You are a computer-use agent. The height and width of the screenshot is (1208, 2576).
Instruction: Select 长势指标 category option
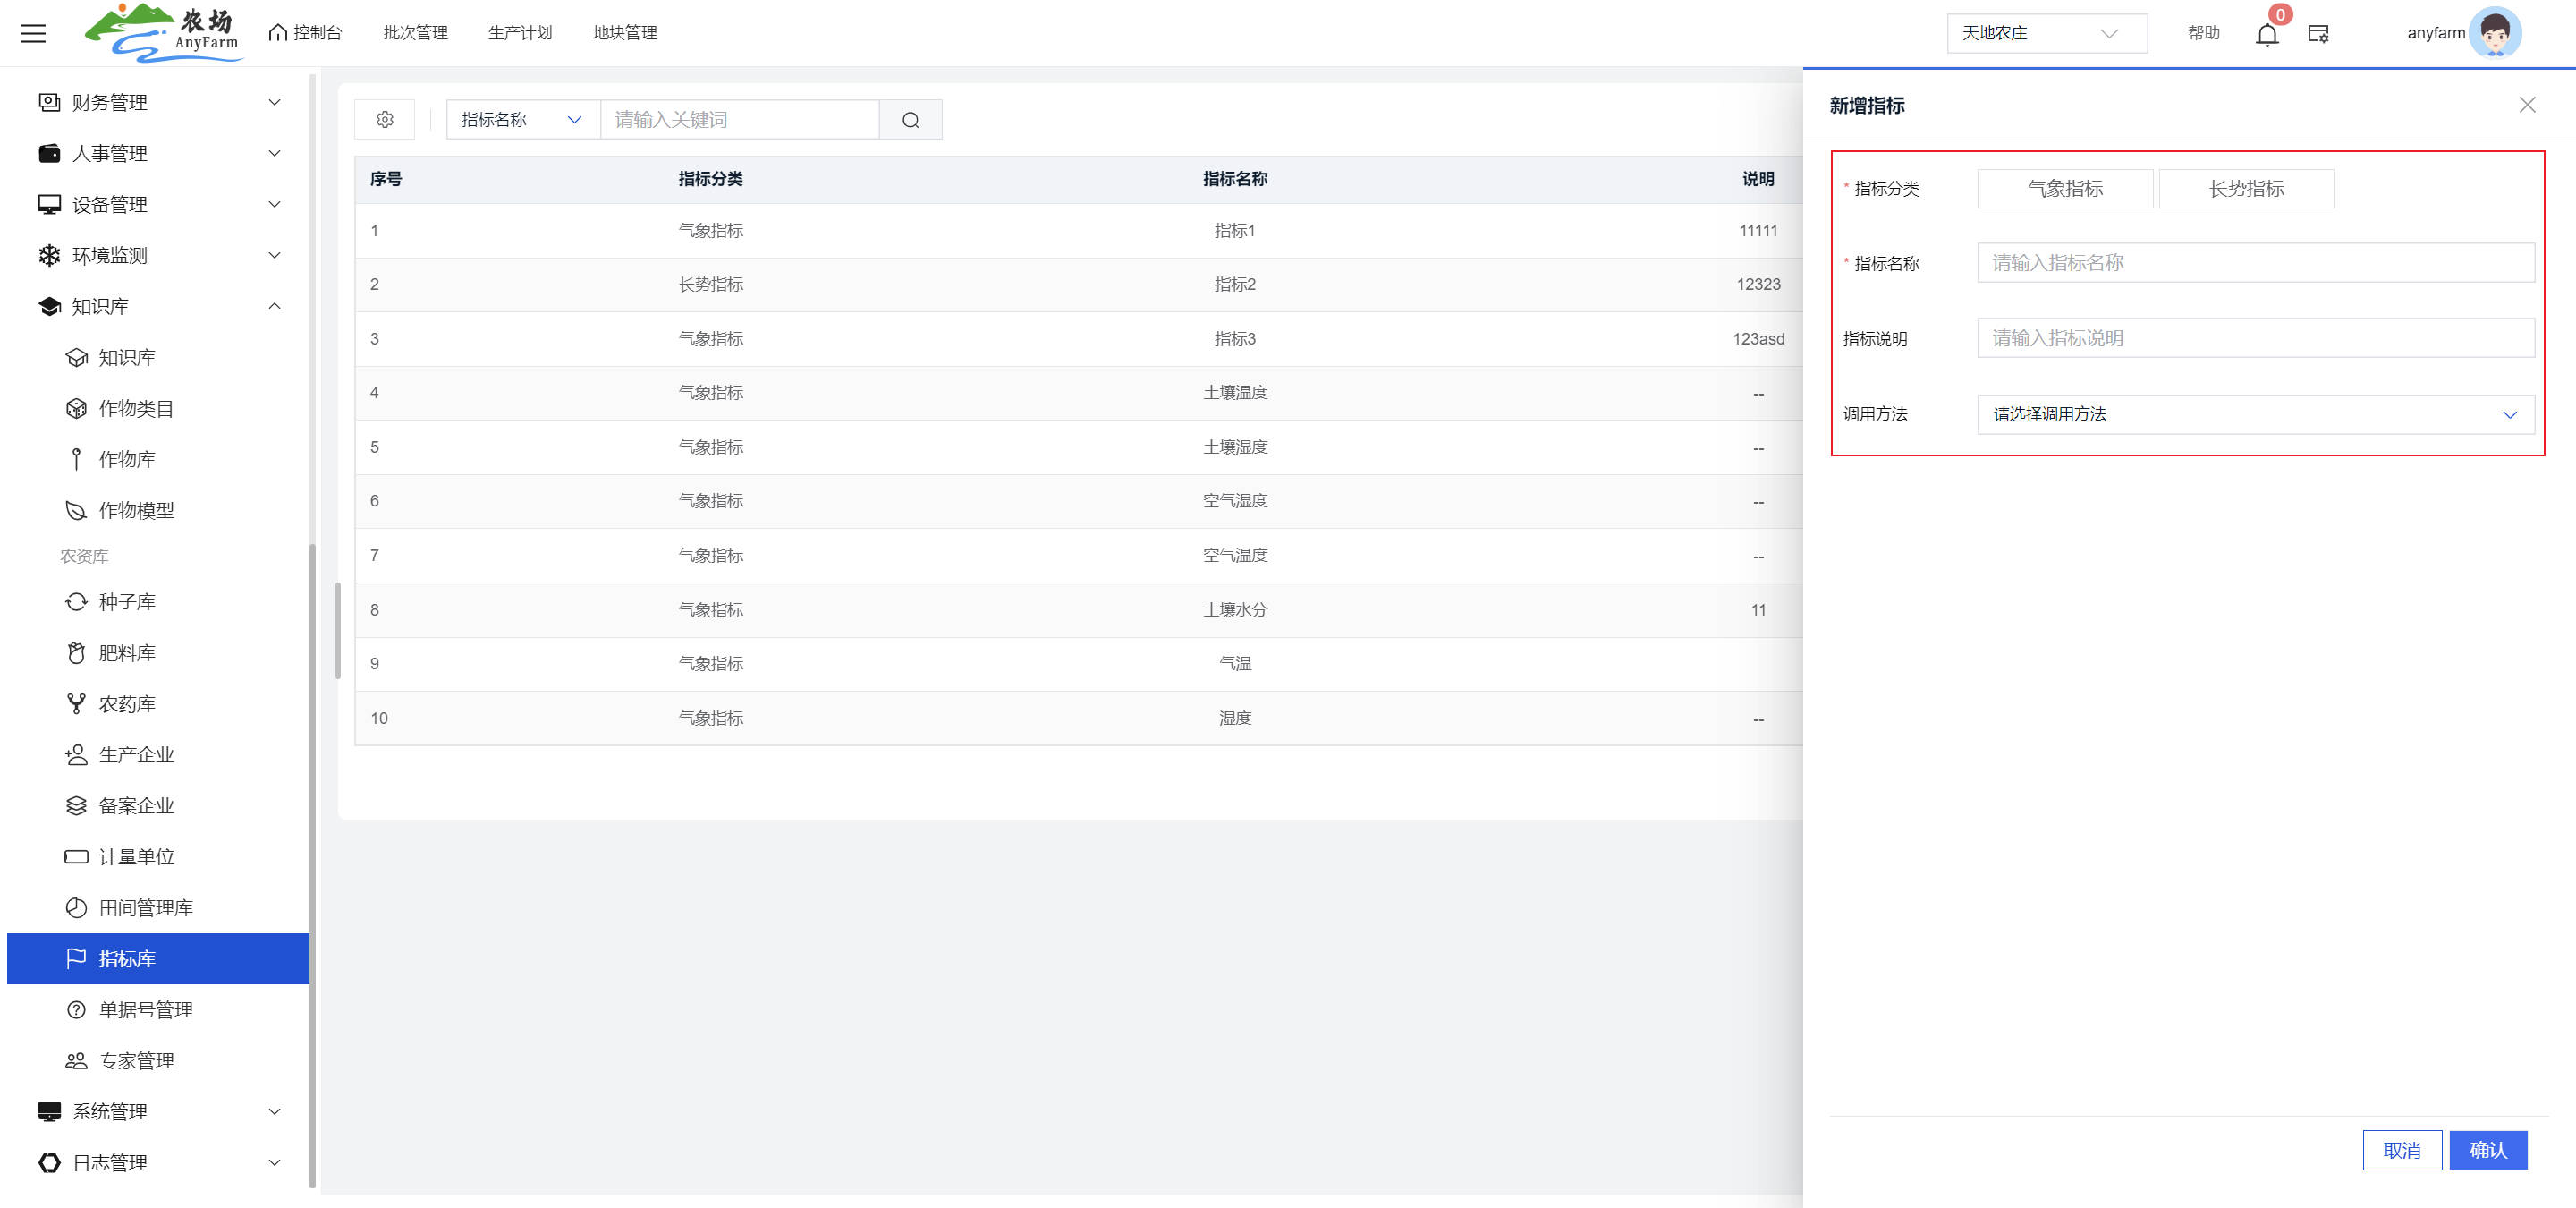coord(2245,189)
